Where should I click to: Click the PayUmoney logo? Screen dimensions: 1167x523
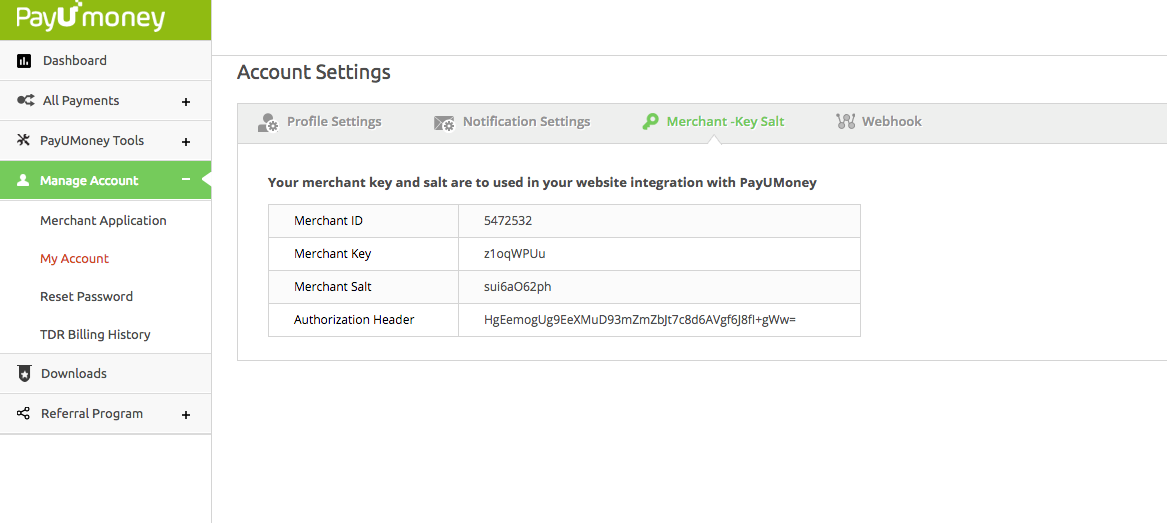[91, 19]
